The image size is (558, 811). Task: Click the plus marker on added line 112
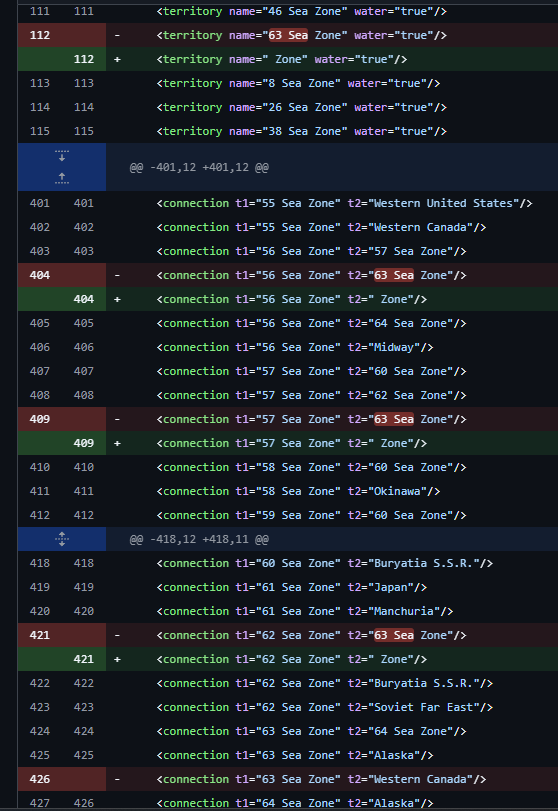[117, 59]
